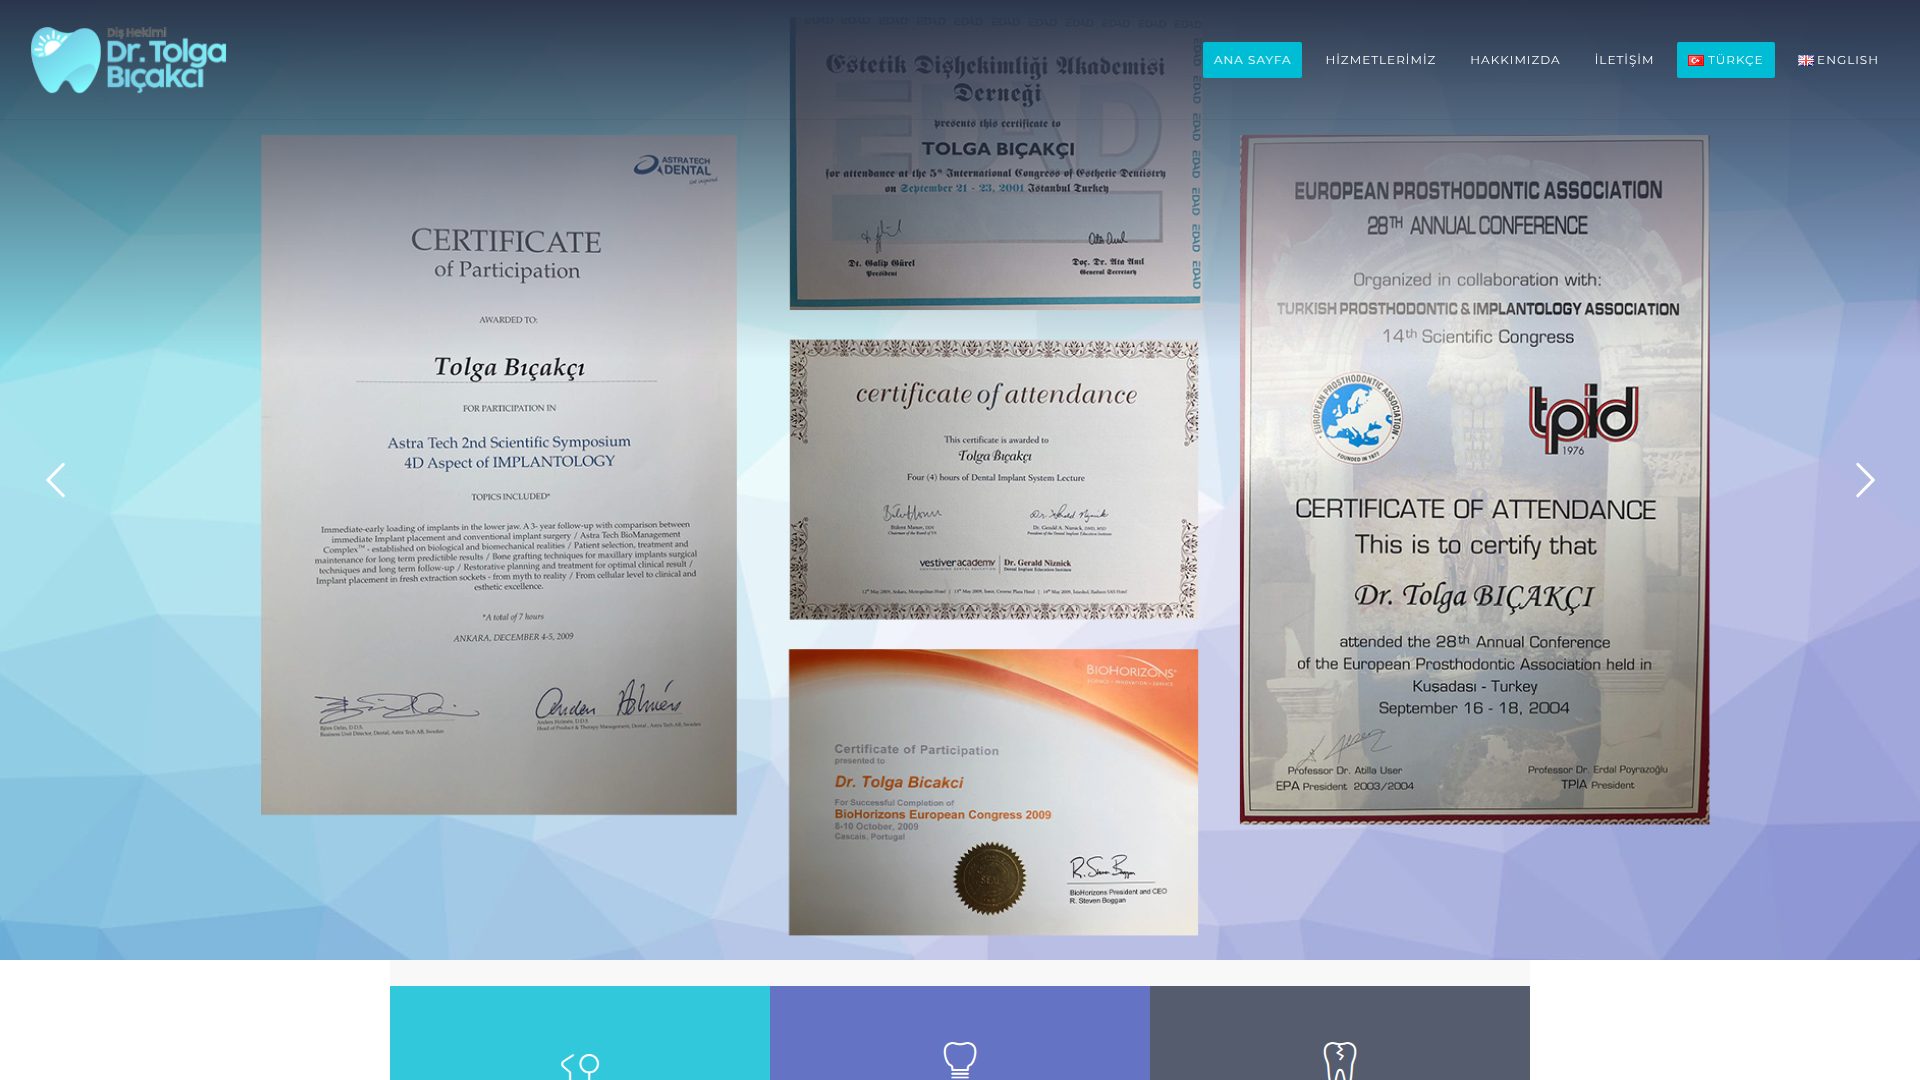Click the Turkish flag icon
The image size is (1920, 1080).
[x=1696, y=60]
